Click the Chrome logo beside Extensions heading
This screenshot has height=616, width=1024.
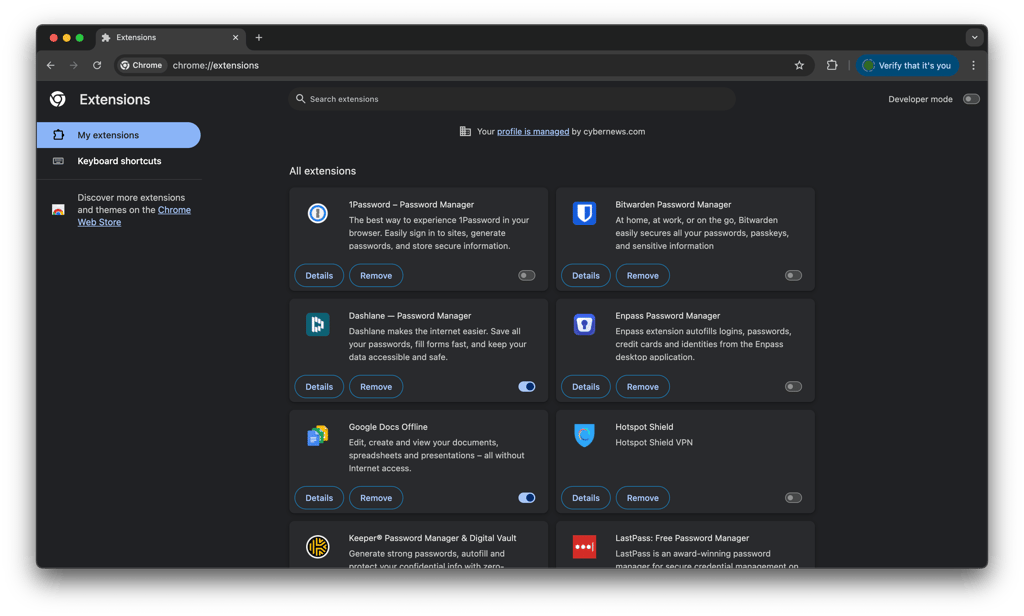(57, 99)
